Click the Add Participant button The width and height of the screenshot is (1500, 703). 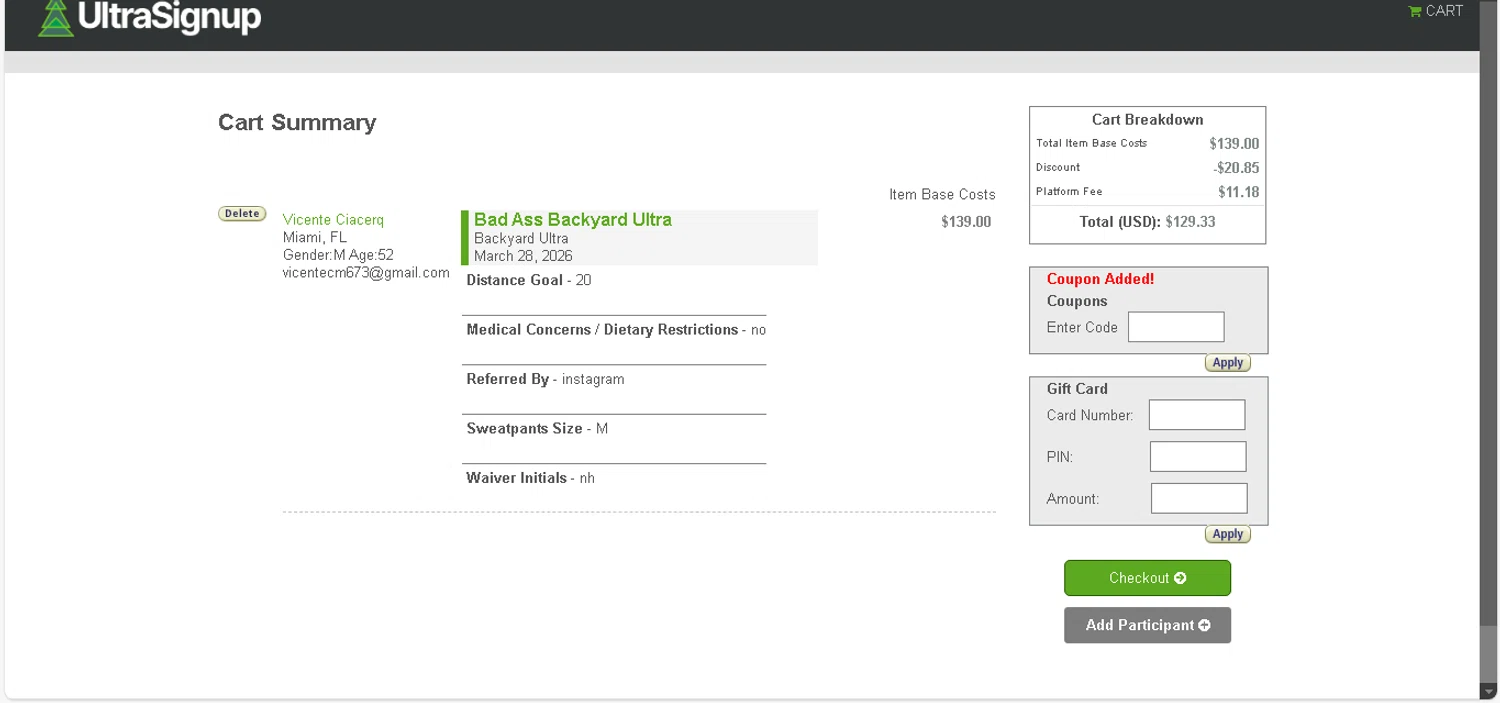pos(1147,625)
